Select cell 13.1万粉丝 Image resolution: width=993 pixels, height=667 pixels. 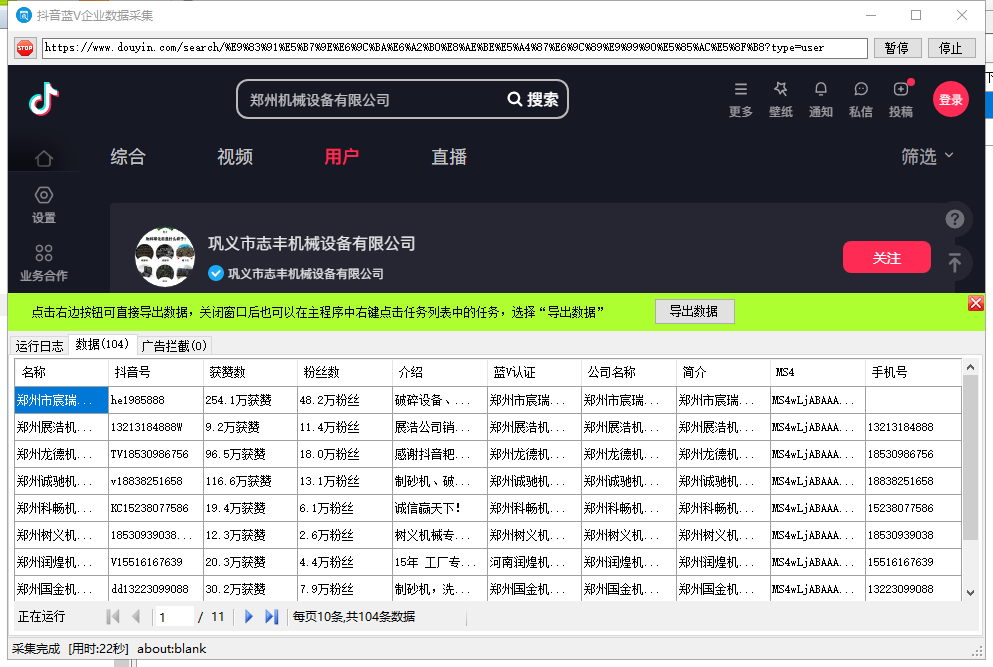(x=345, y=481)
